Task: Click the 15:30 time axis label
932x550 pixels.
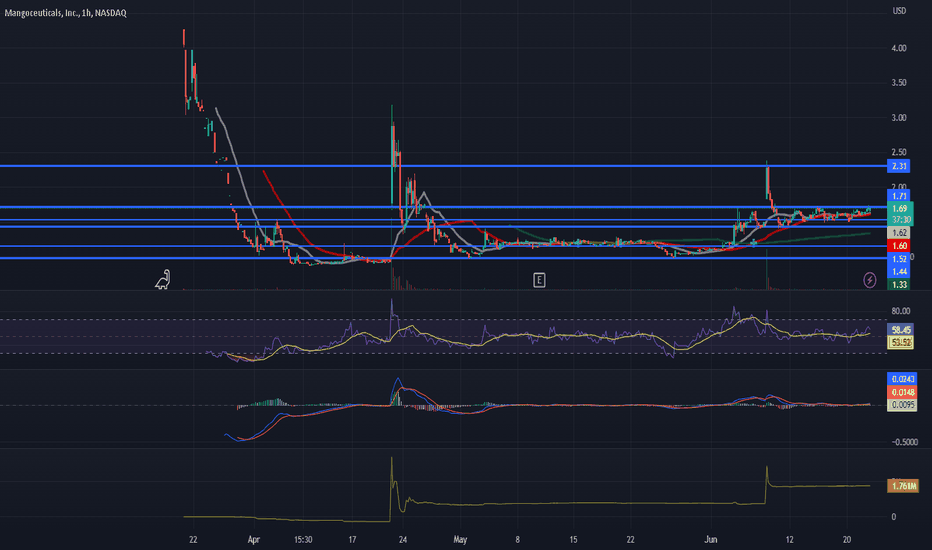Action: pos(303,540)
